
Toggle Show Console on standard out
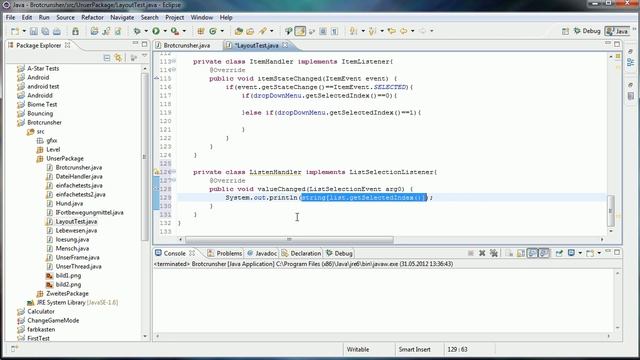pos(533,253)
